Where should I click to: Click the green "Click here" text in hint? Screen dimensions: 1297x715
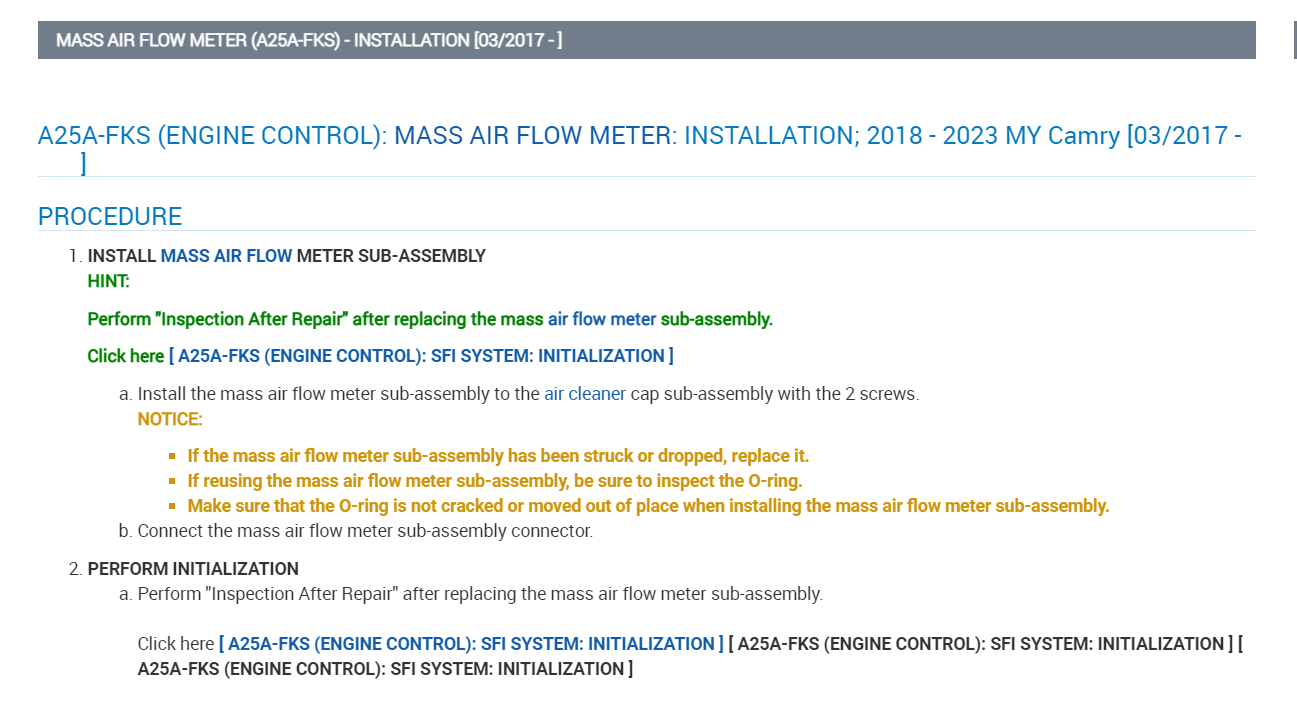pos(126,356)
